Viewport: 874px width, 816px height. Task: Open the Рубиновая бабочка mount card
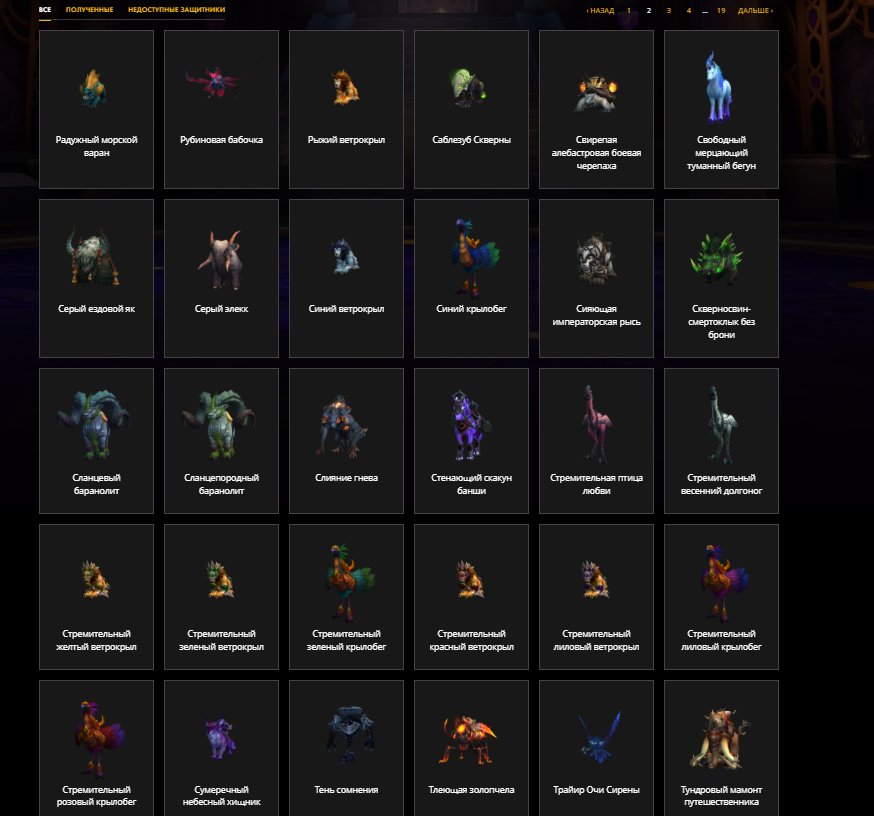click(x=221, y=109)
